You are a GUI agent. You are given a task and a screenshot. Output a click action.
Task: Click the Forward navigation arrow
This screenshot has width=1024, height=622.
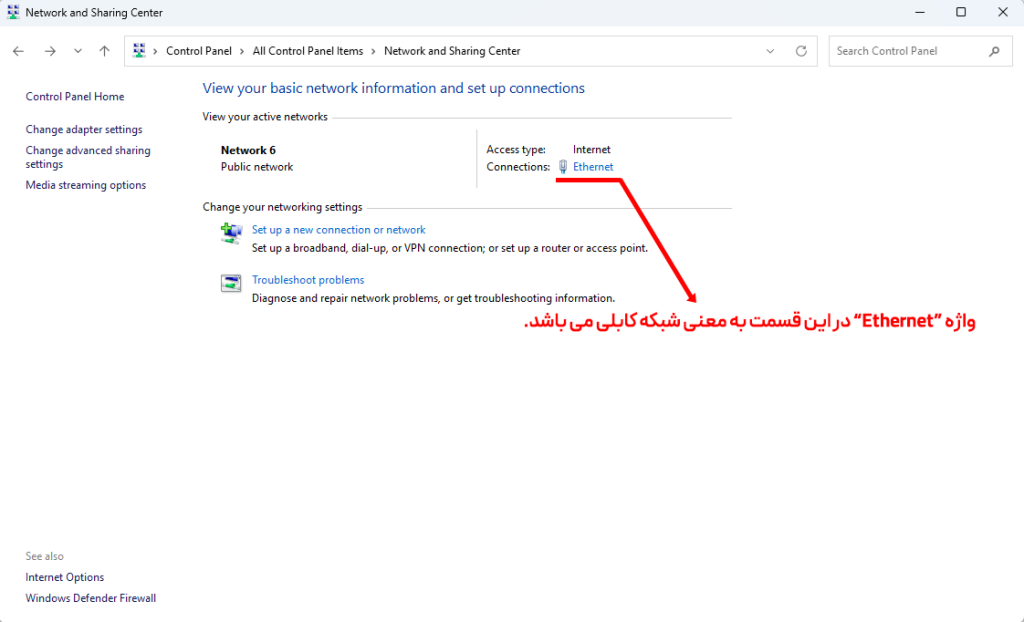click(50, 51)
